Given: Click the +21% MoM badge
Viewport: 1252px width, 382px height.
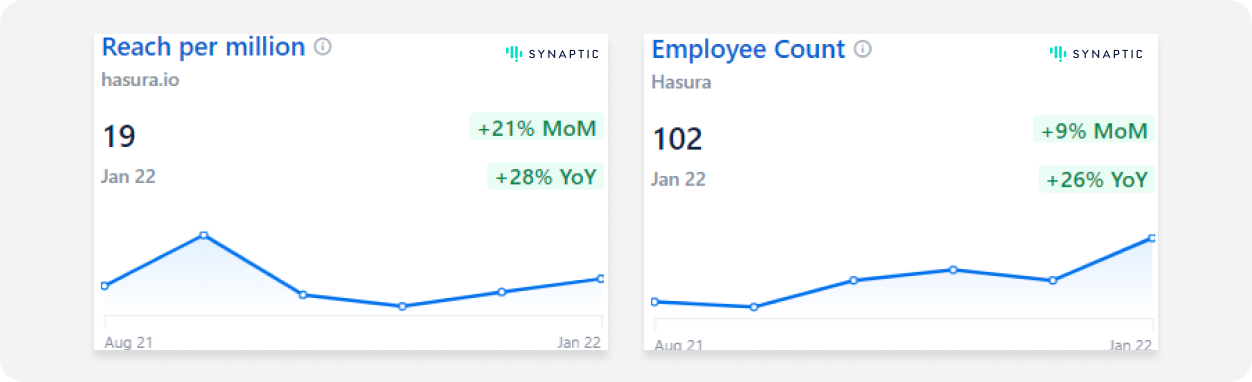Looking at the screenshot, I should pos(536,128).
